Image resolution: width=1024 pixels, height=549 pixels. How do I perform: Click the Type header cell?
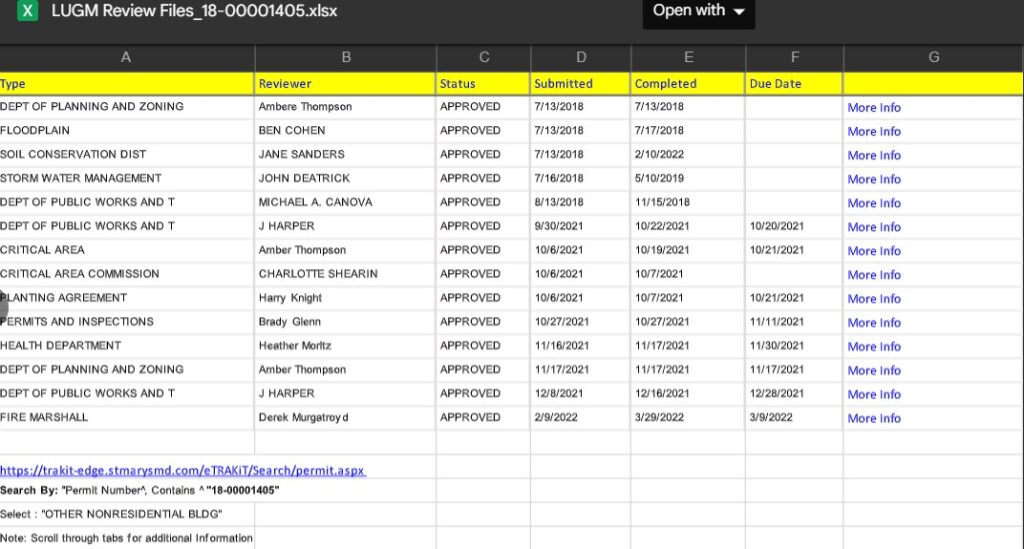pyautogui.click(x=126, y=84)
